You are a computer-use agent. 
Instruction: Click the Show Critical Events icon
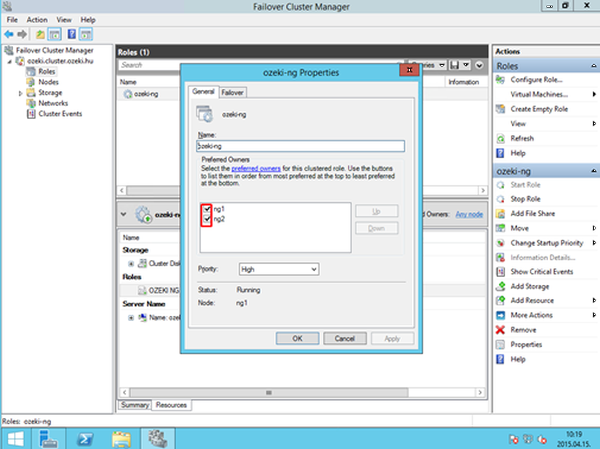[x=500, y=272]
